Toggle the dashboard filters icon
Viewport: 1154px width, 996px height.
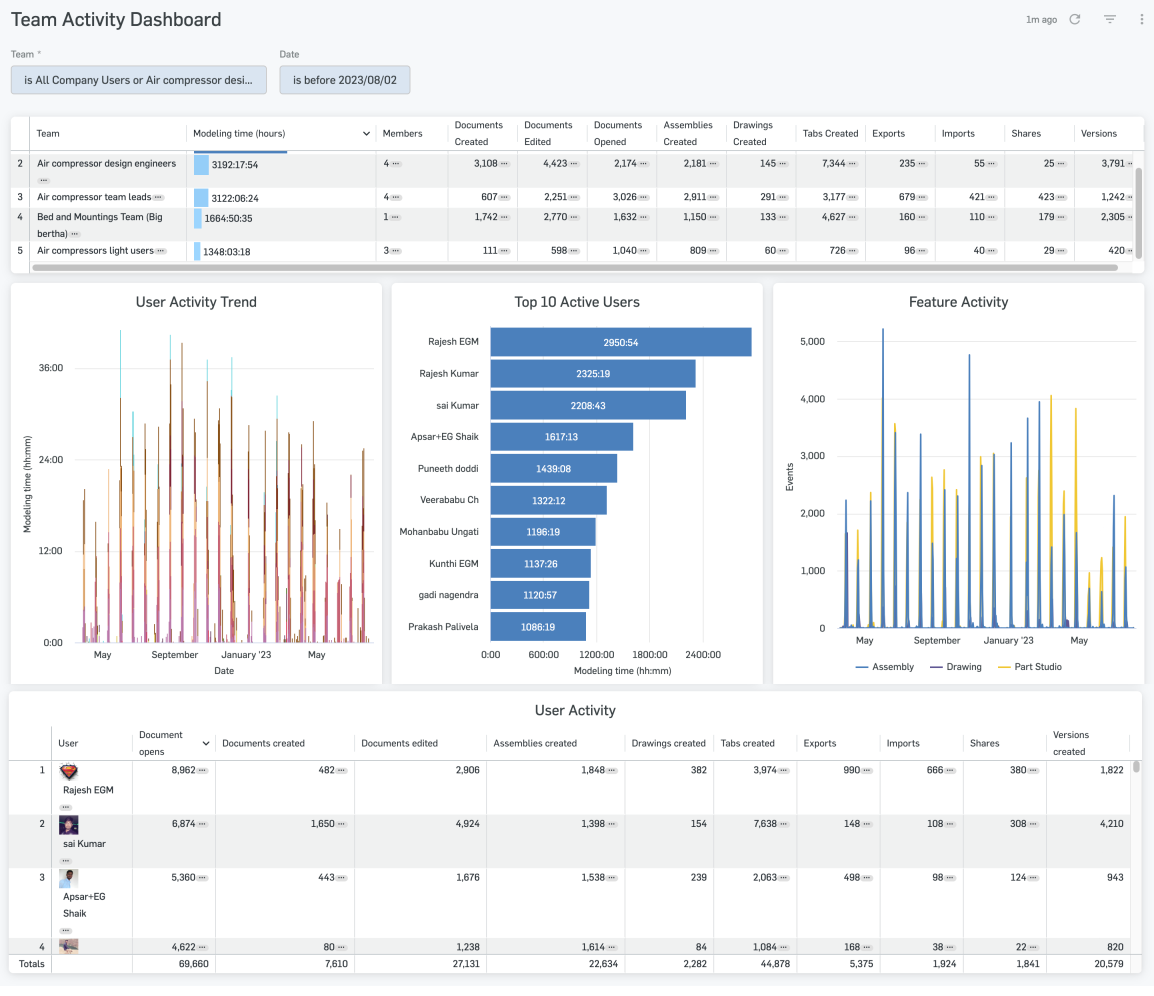tap(1109, 19)
